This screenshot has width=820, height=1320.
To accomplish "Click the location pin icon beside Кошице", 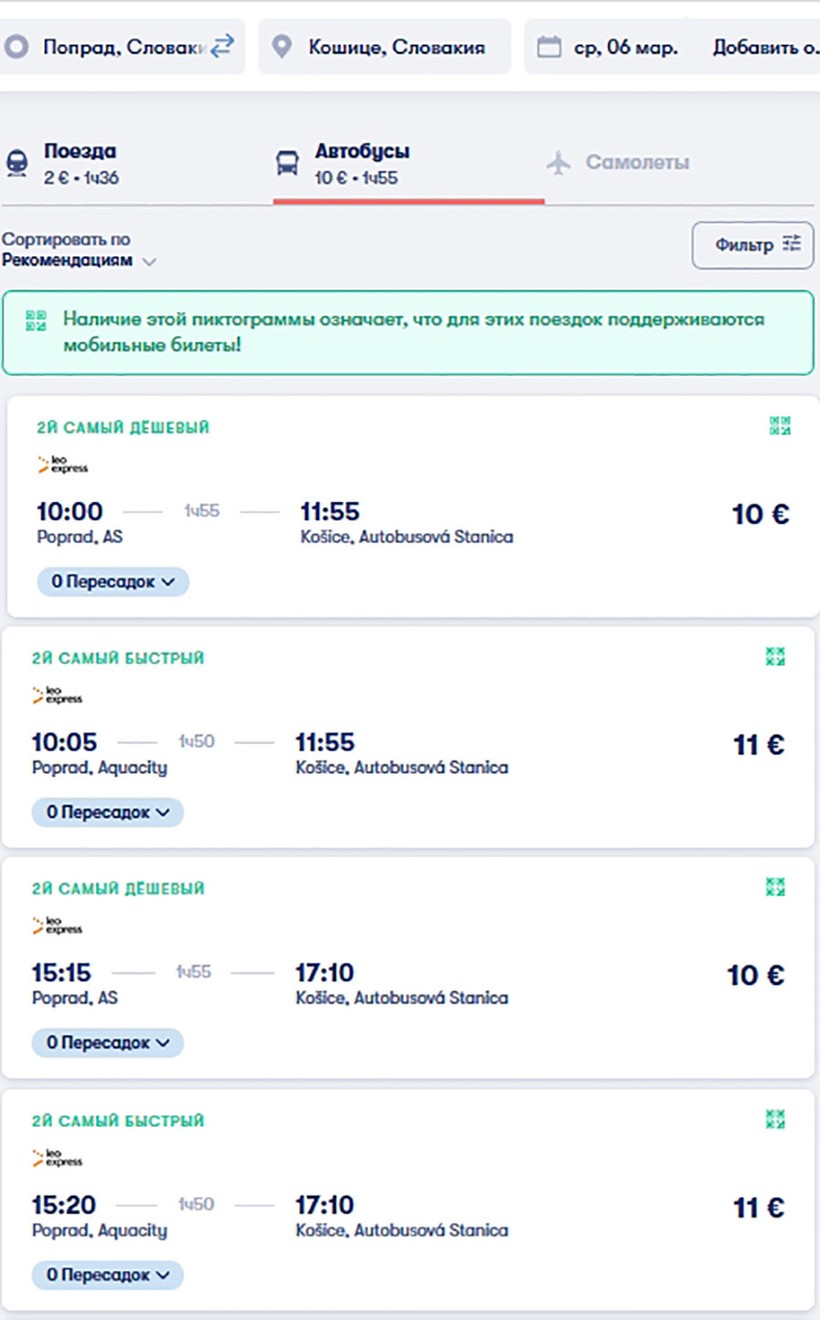I will pos(282,47).
